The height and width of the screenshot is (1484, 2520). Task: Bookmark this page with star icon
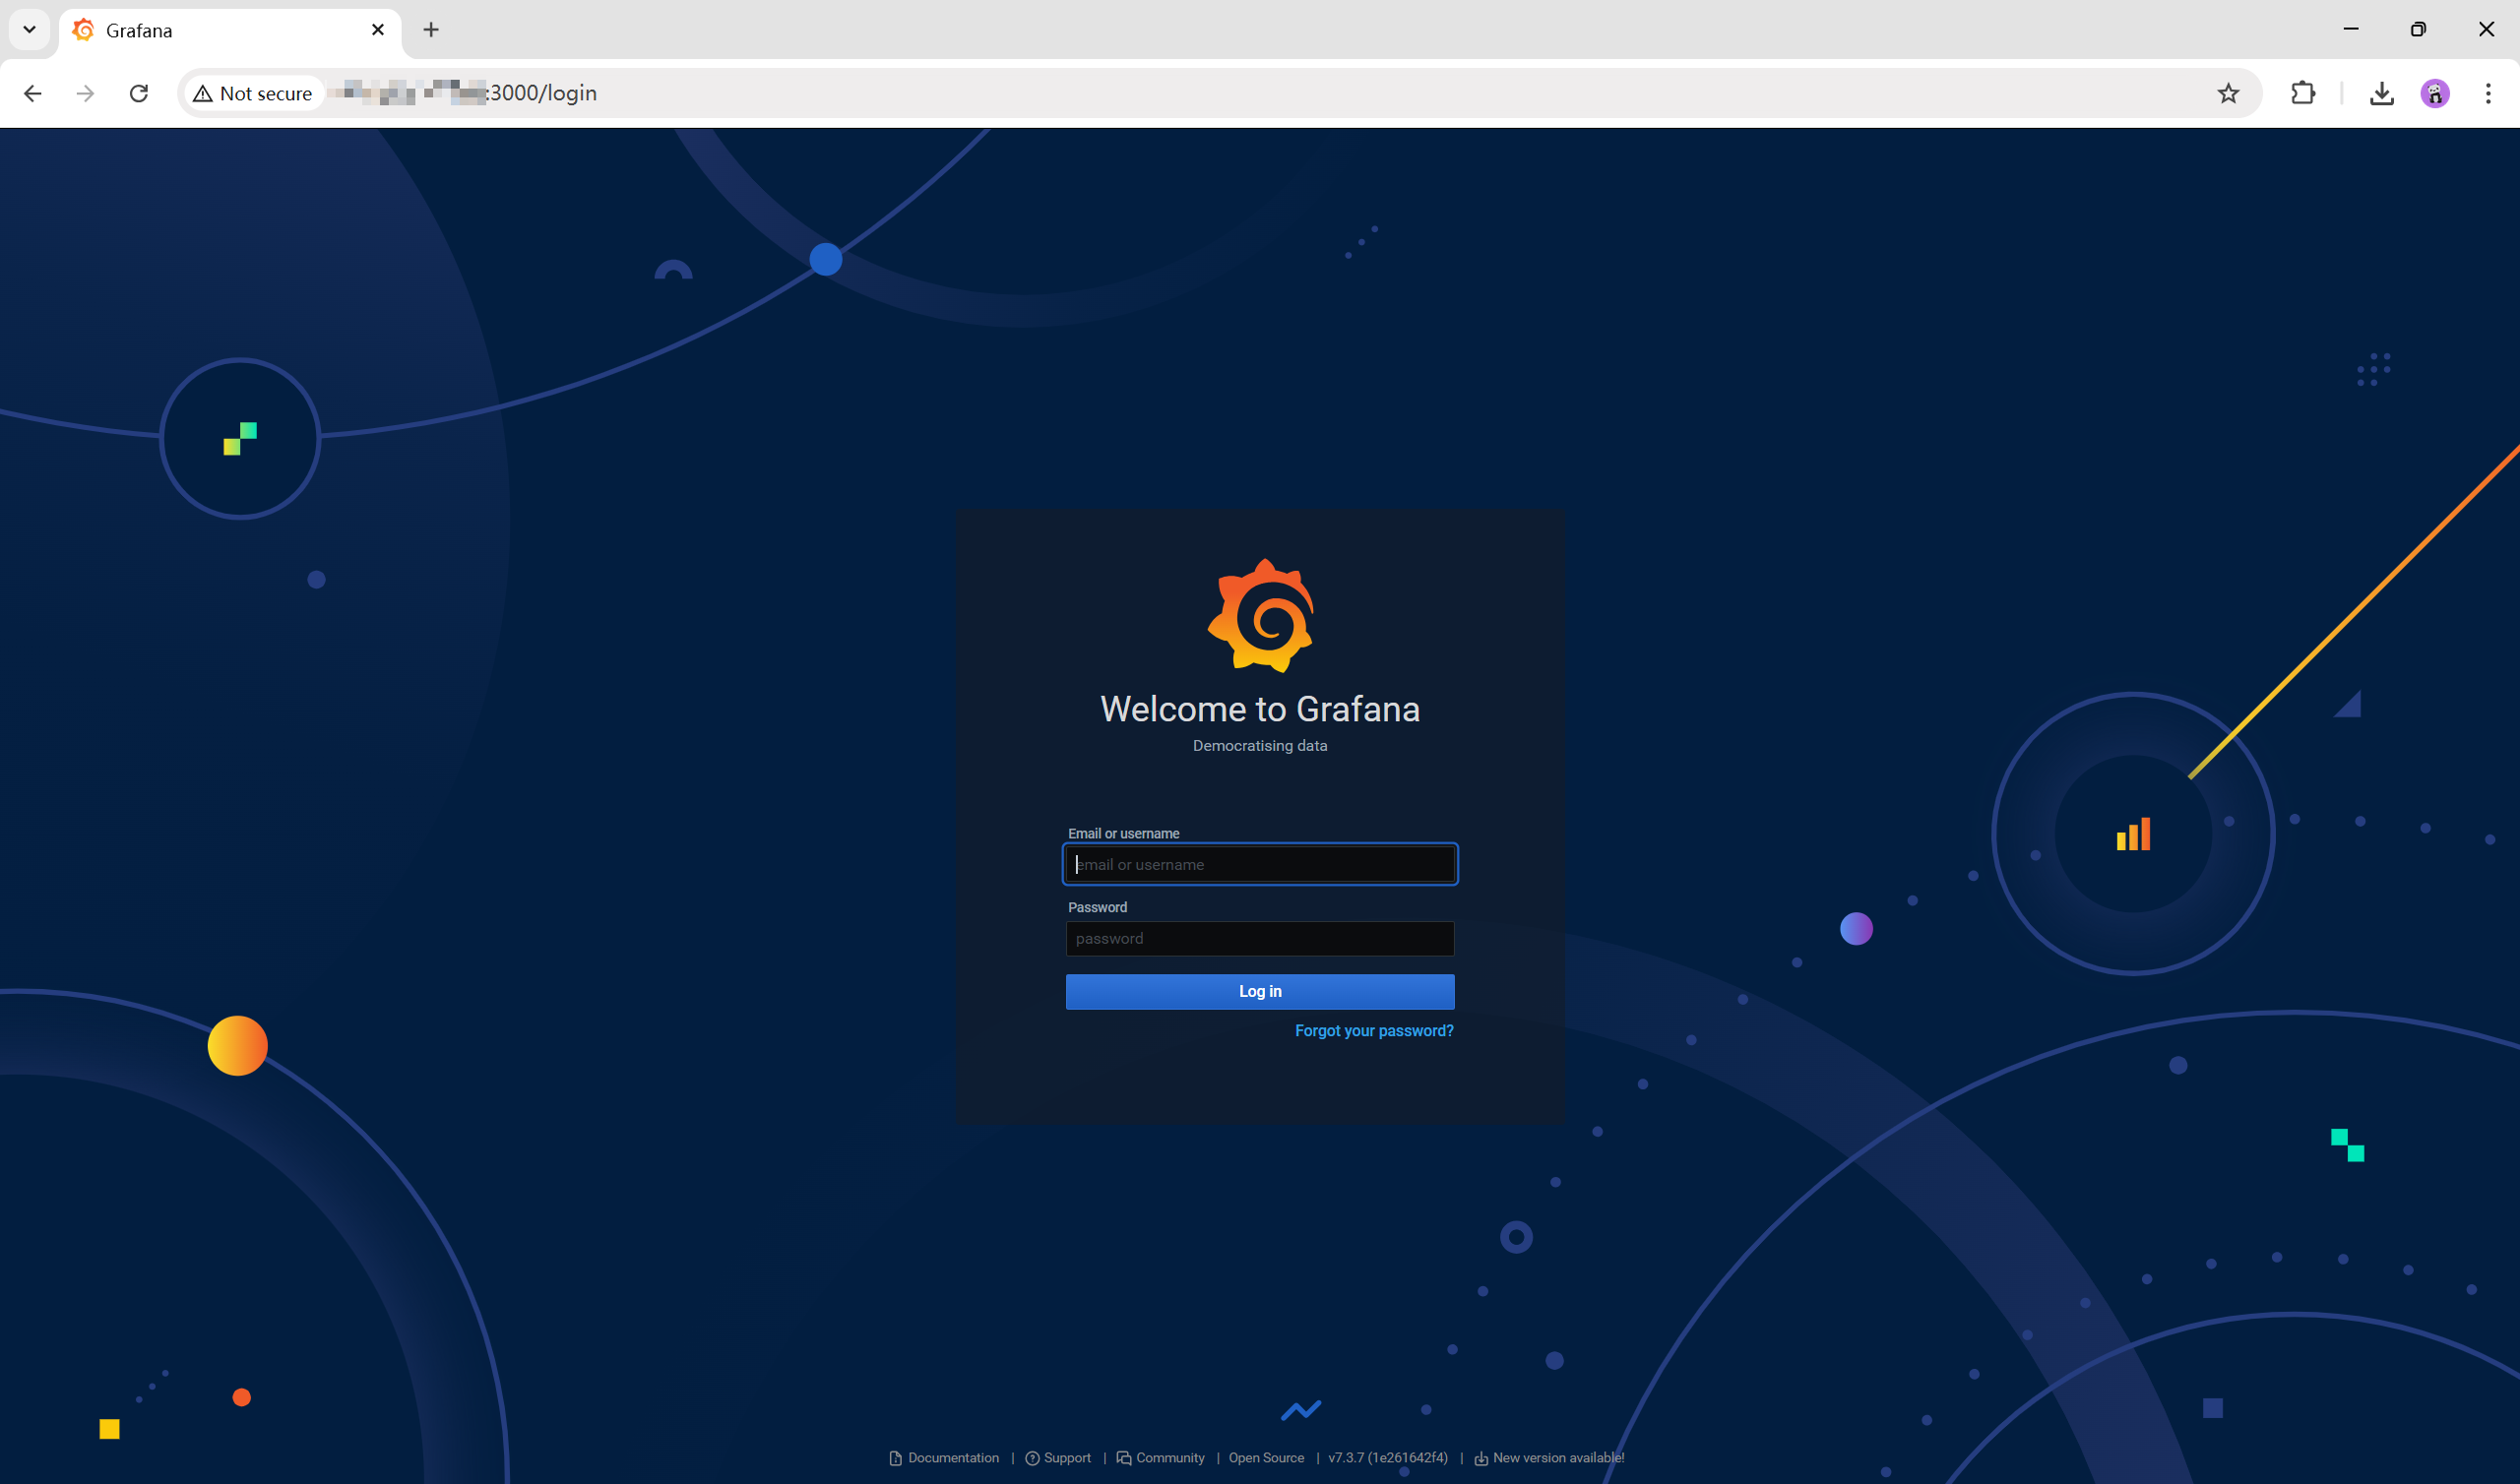[x=2228, y=93]
